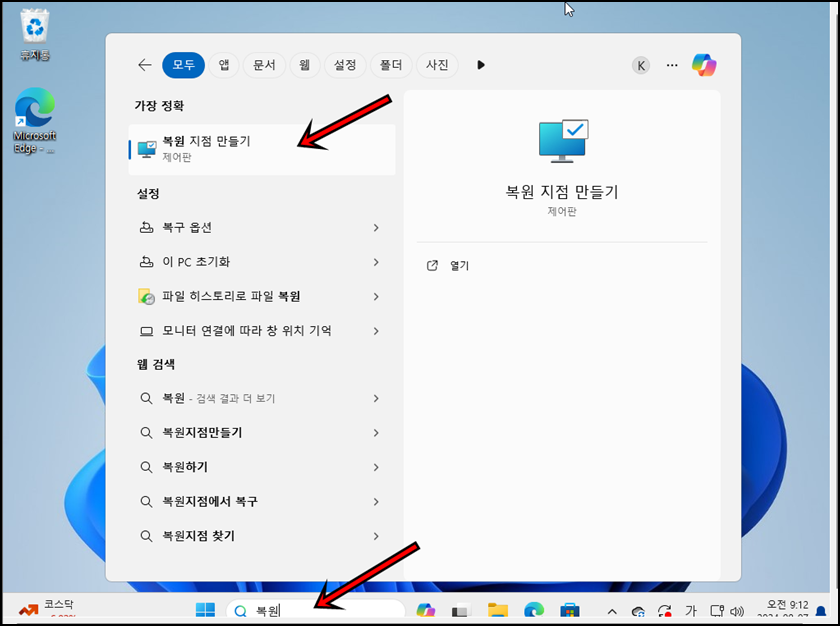840x626 pixels.
Task: Expand chevron next to 복구 옵션
Action: coord(376,228)
